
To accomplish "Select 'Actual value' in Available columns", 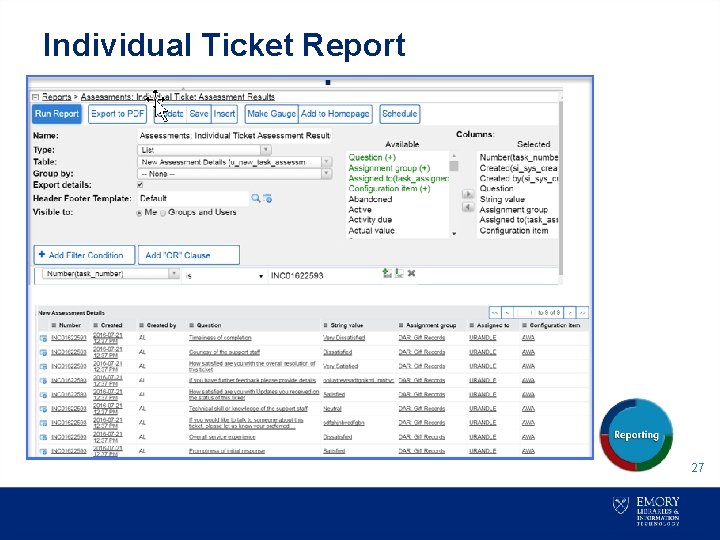I will 371,231.
